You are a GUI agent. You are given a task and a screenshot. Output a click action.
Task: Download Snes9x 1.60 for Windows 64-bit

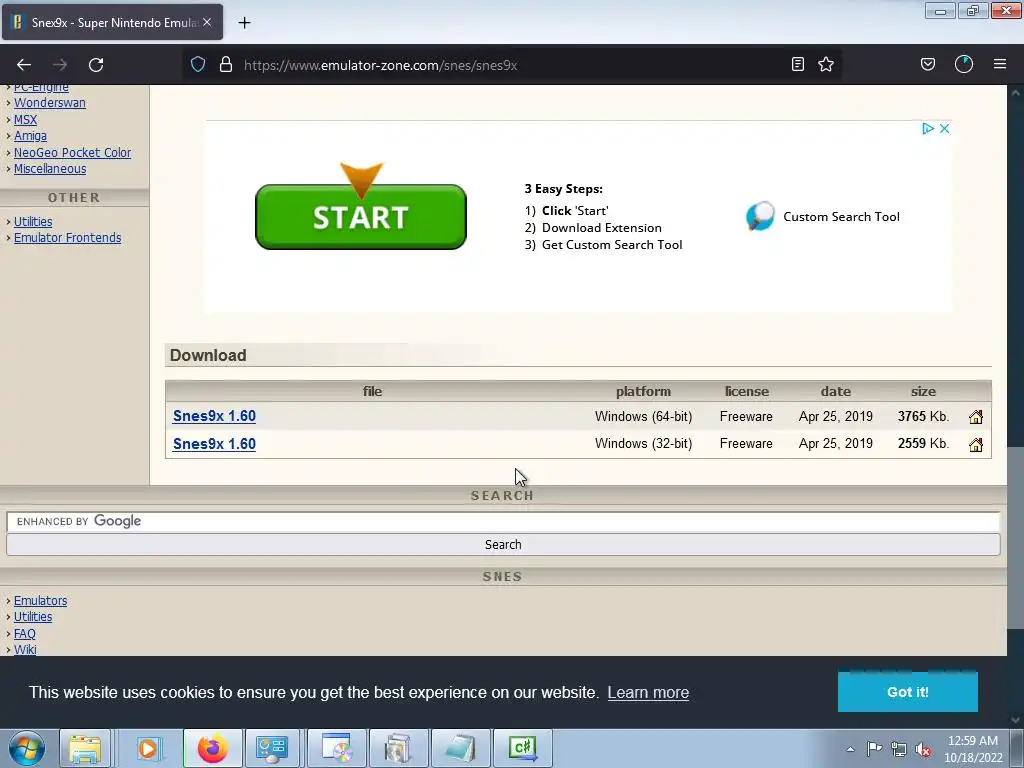pos(214,416)
